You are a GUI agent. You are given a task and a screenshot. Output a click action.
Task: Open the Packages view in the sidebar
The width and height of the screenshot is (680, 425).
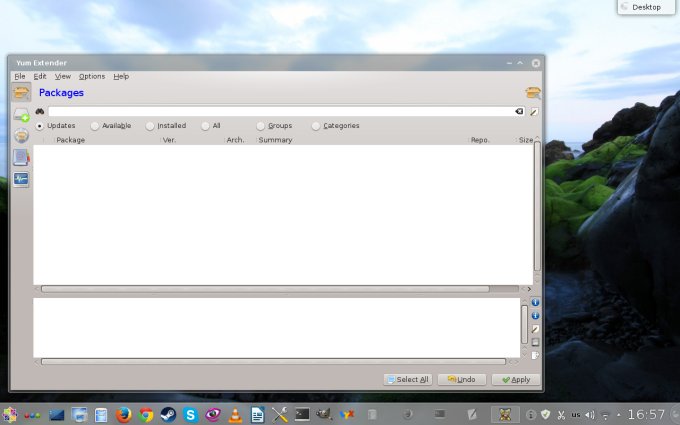coord(21,93)
